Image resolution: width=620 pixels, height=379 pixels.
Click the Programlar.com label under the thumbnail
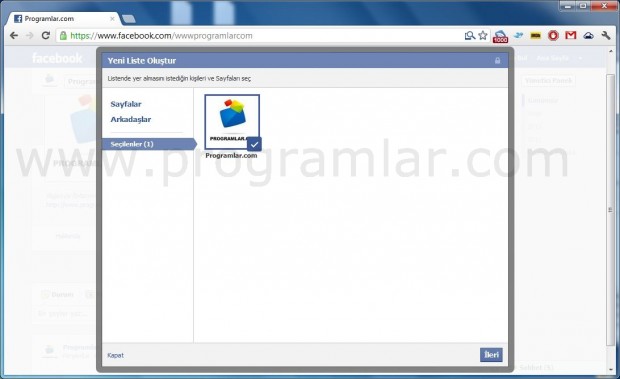pyautogui.click(x=231, y=156)
